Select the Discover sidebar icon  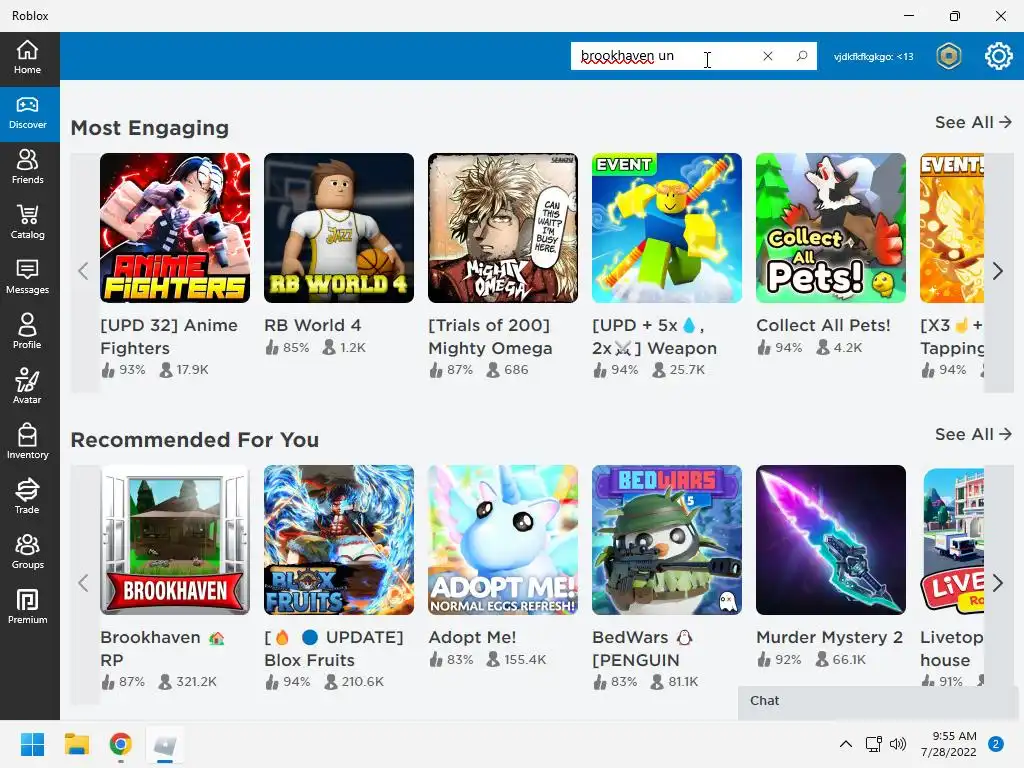27,113
